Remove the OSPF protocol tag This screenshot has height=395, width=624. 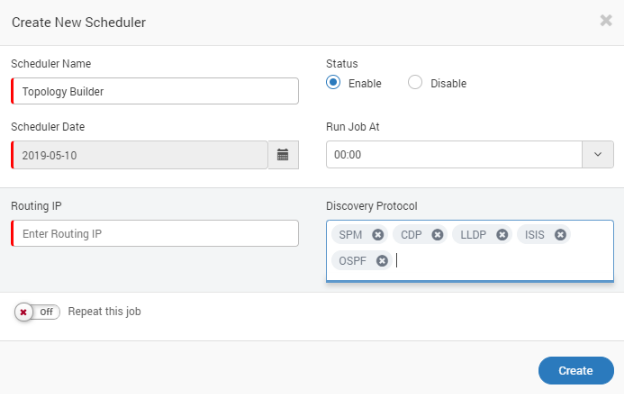coord(382,261)
